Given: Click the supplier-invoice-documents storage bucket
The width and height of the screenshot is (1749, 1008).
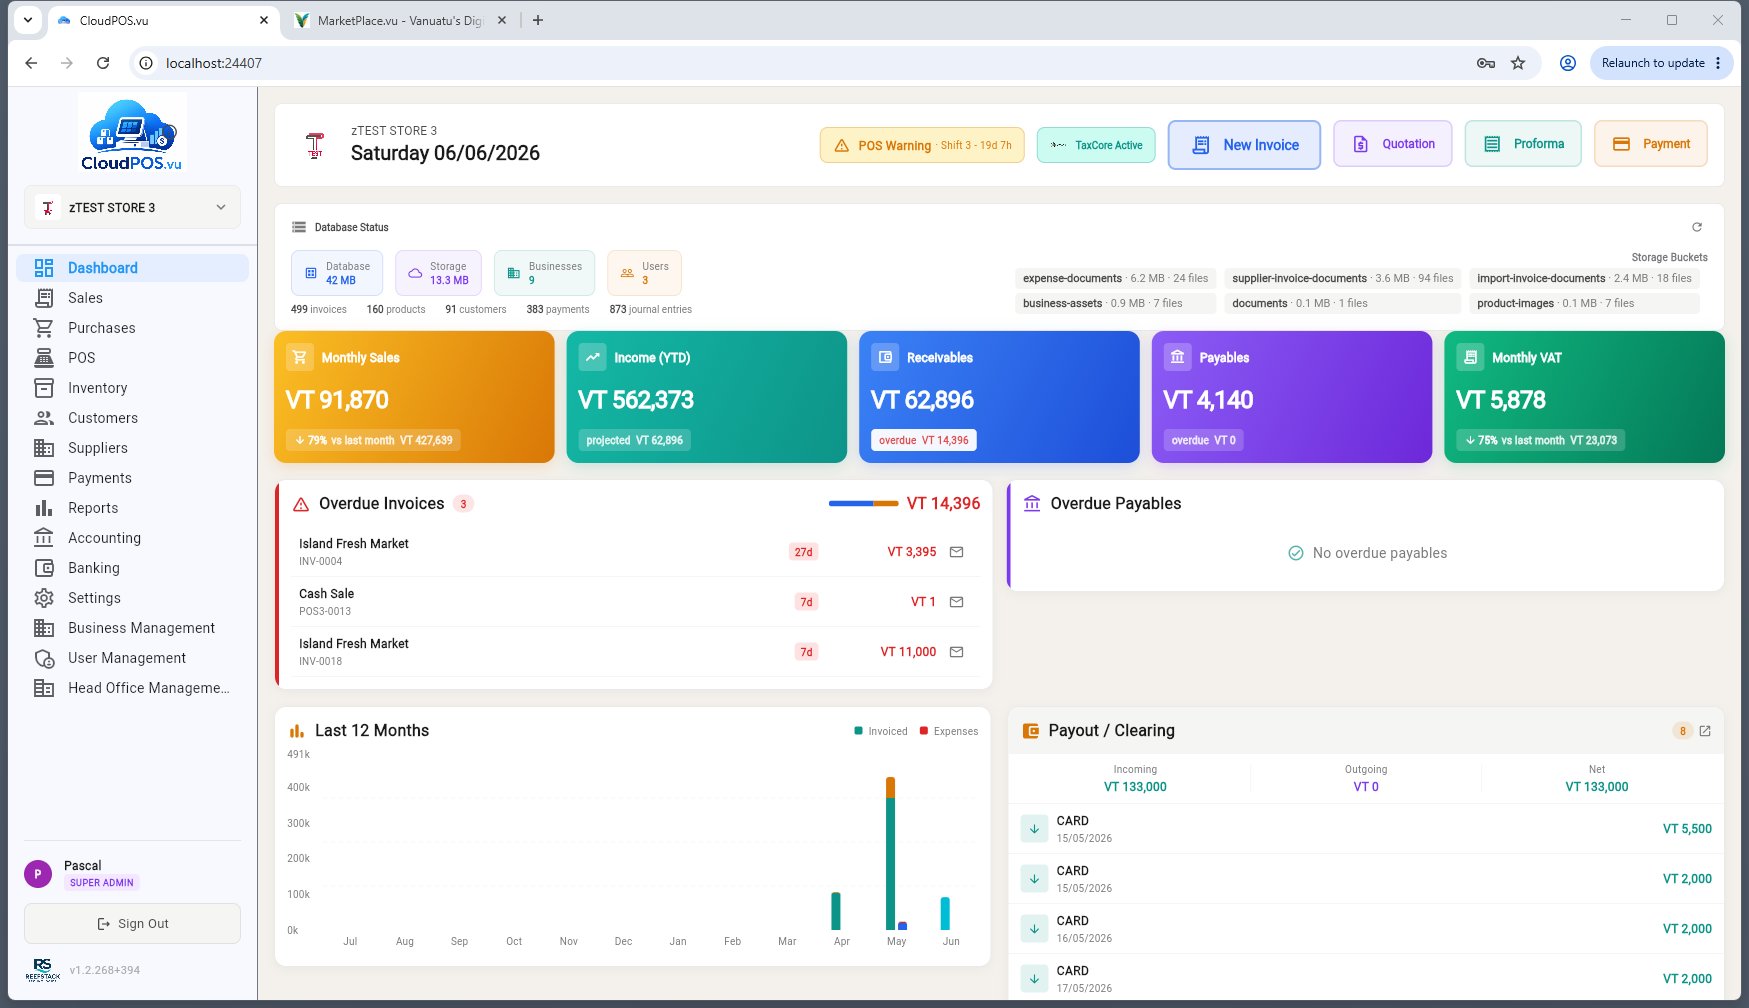Looking at the screenshot, I should [x=1342, y=278].
